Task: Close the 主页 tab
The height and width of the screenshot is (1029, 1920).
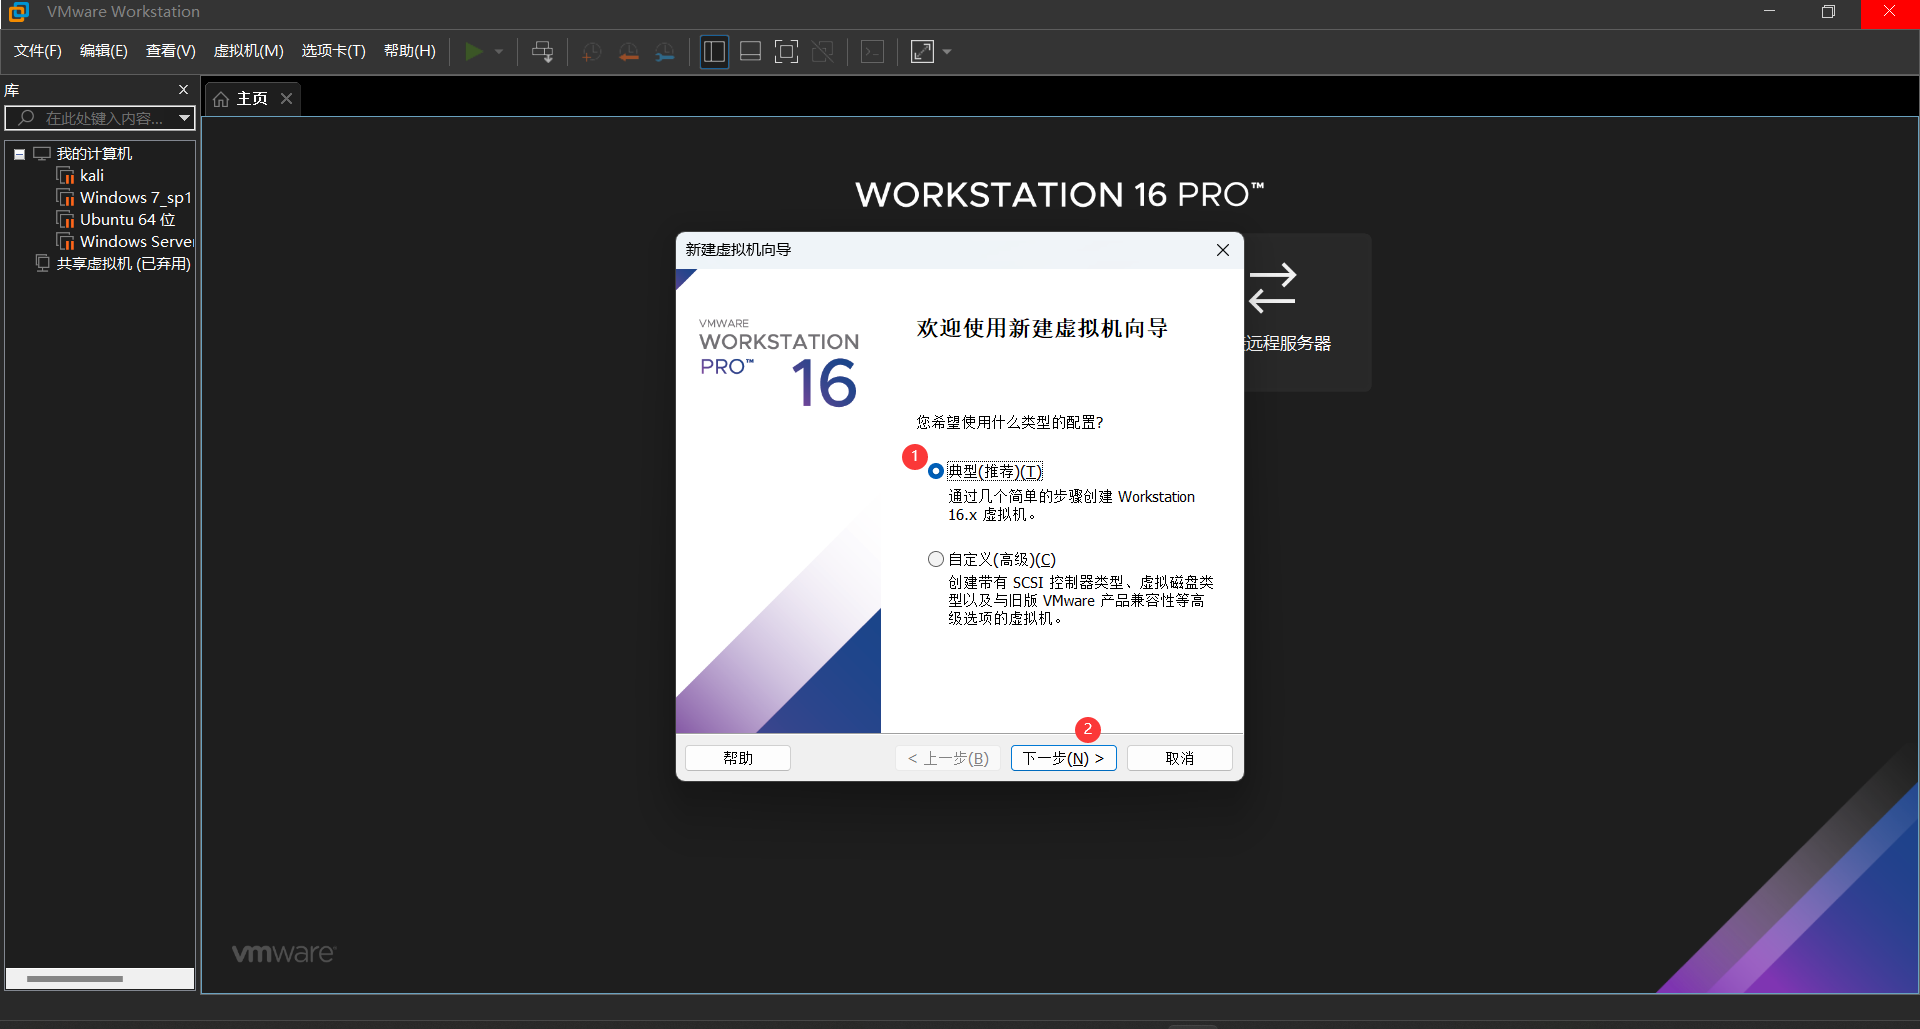Action: tap(286, 98)
